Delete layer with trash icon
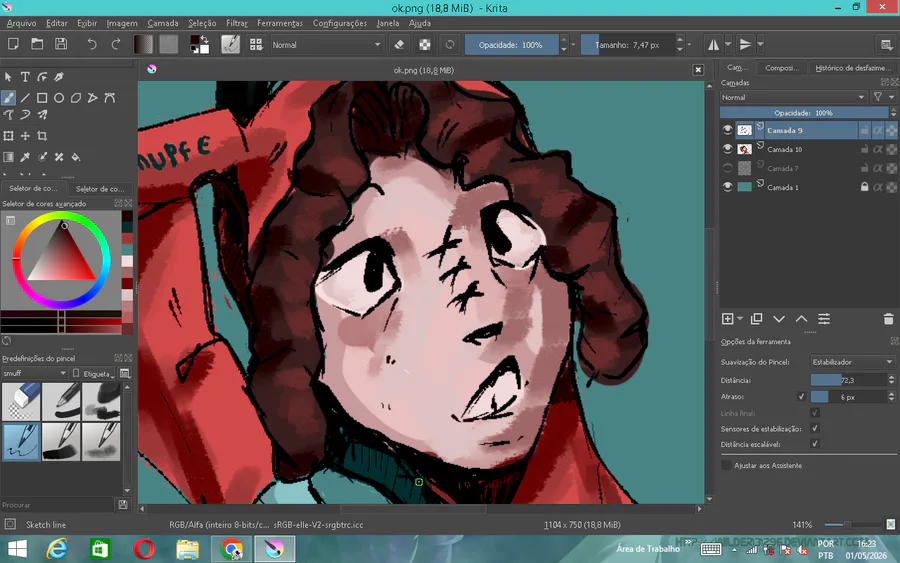This screenshot has width=900, height=563. point(889,319)
